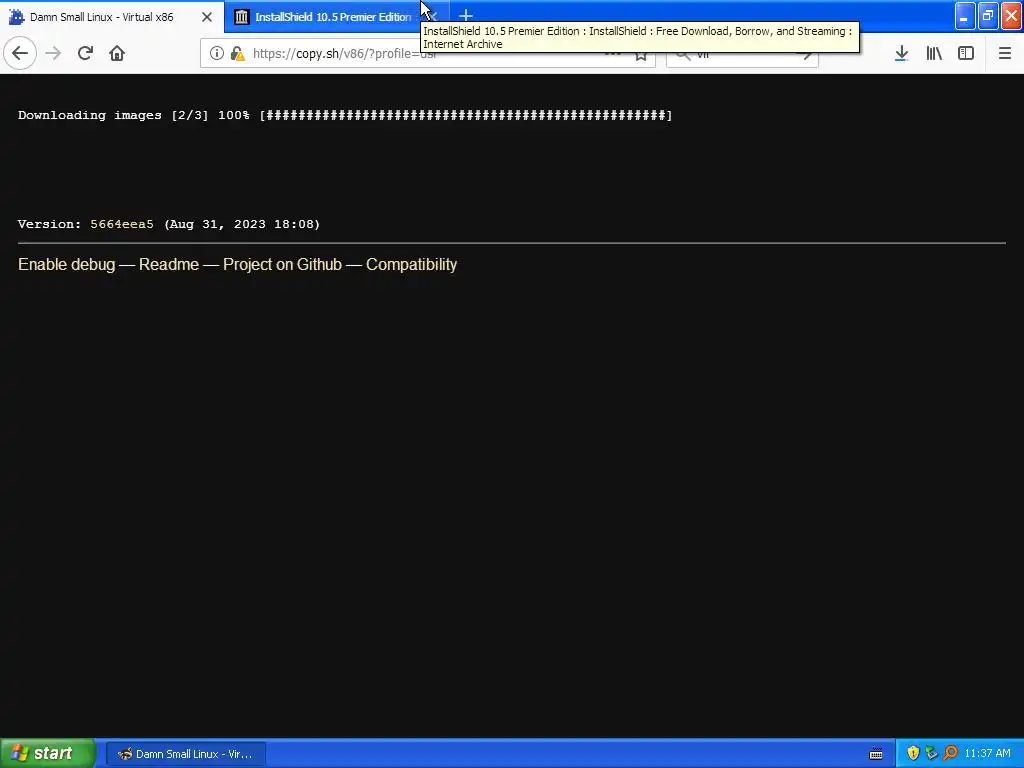Restore down the browser window
This screenshot has height=768, width=1024.
coord(988,16)
